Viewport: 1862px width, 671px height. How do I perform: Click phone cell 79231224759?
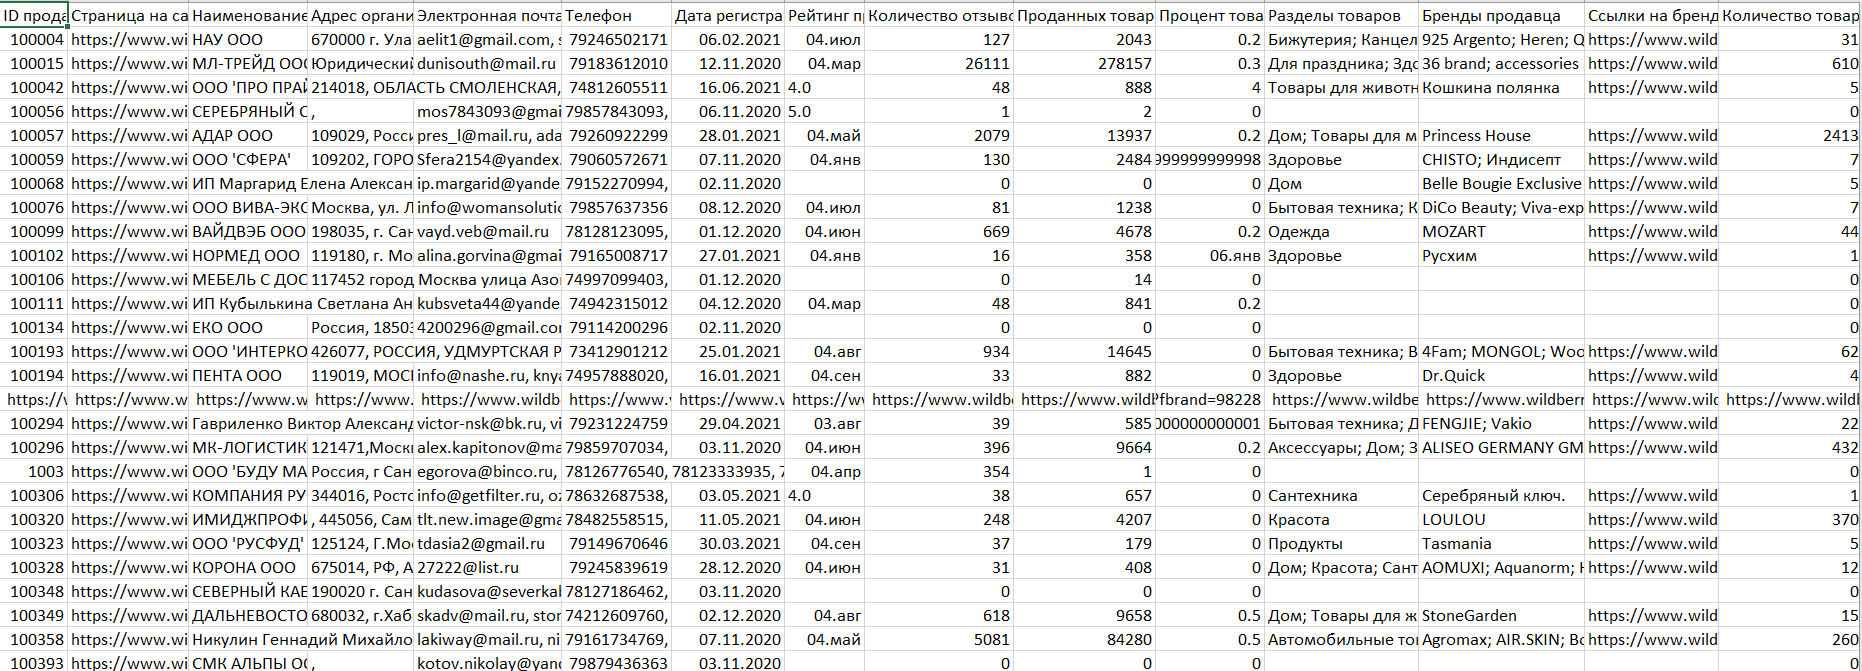[617, 423]
